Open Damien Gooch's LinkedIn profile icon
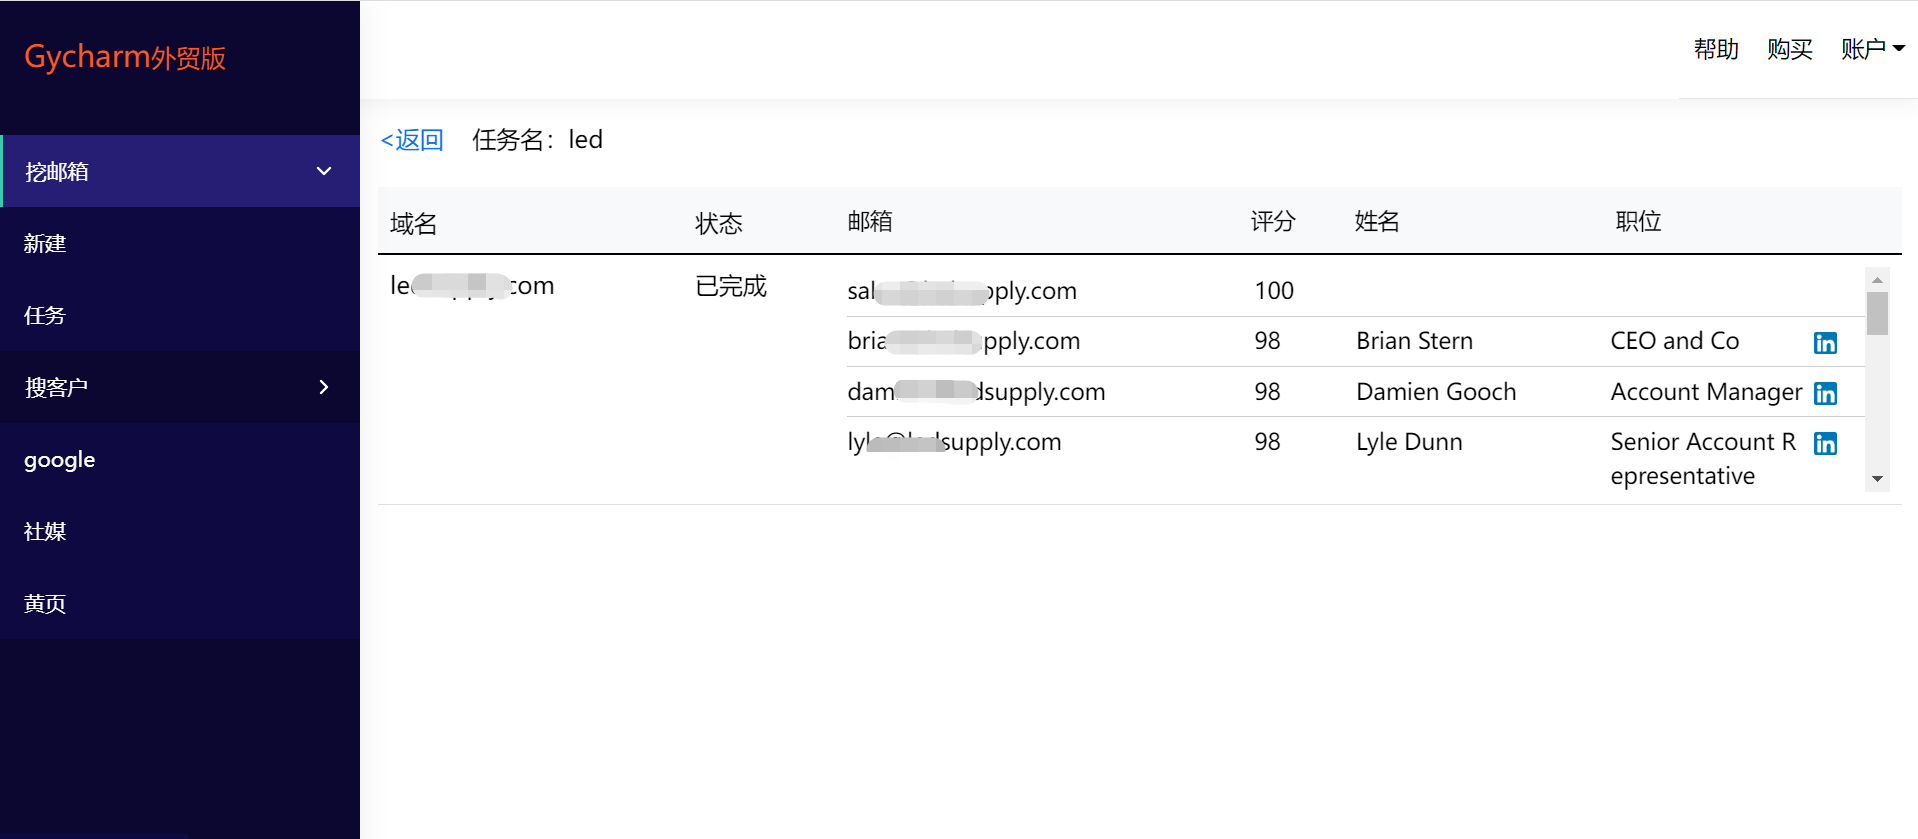The height and width of the screenshot is (839, 1918). click(1825, 393)
